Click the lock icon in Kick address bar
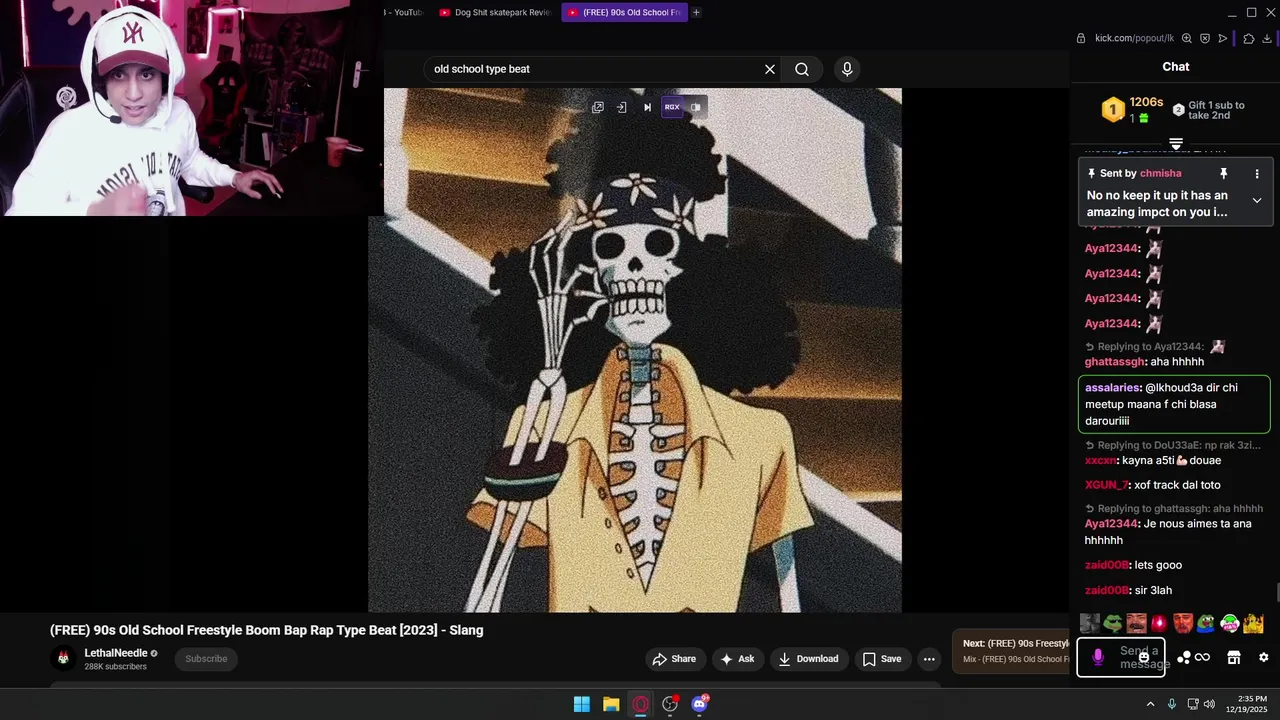Viewport: 1280px width, 720px height. (1081, 38)
